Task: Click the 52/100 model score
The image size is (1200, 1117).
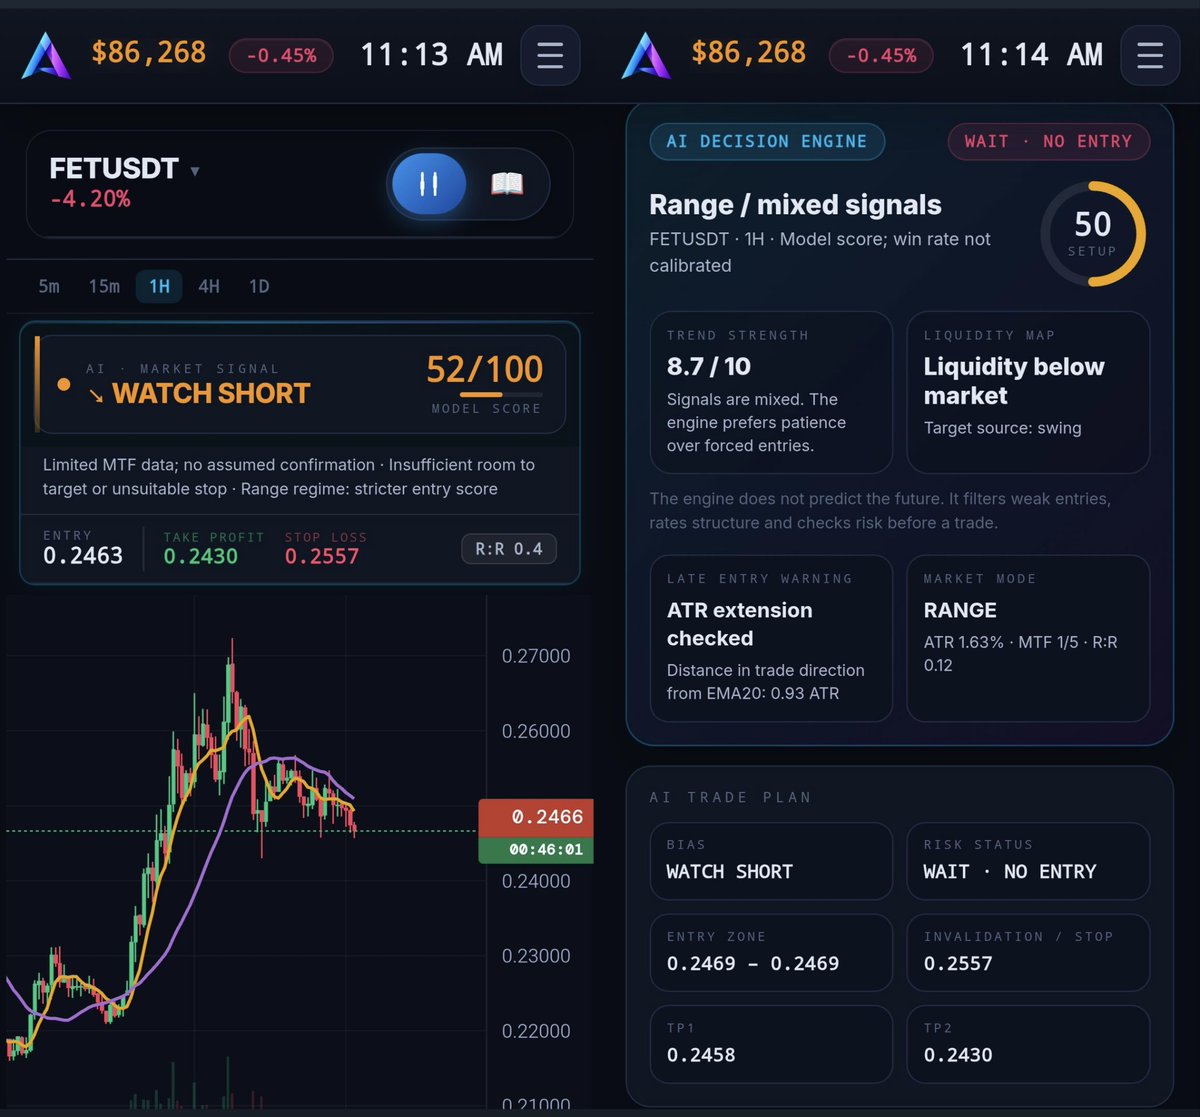Action: coord(485,369)
